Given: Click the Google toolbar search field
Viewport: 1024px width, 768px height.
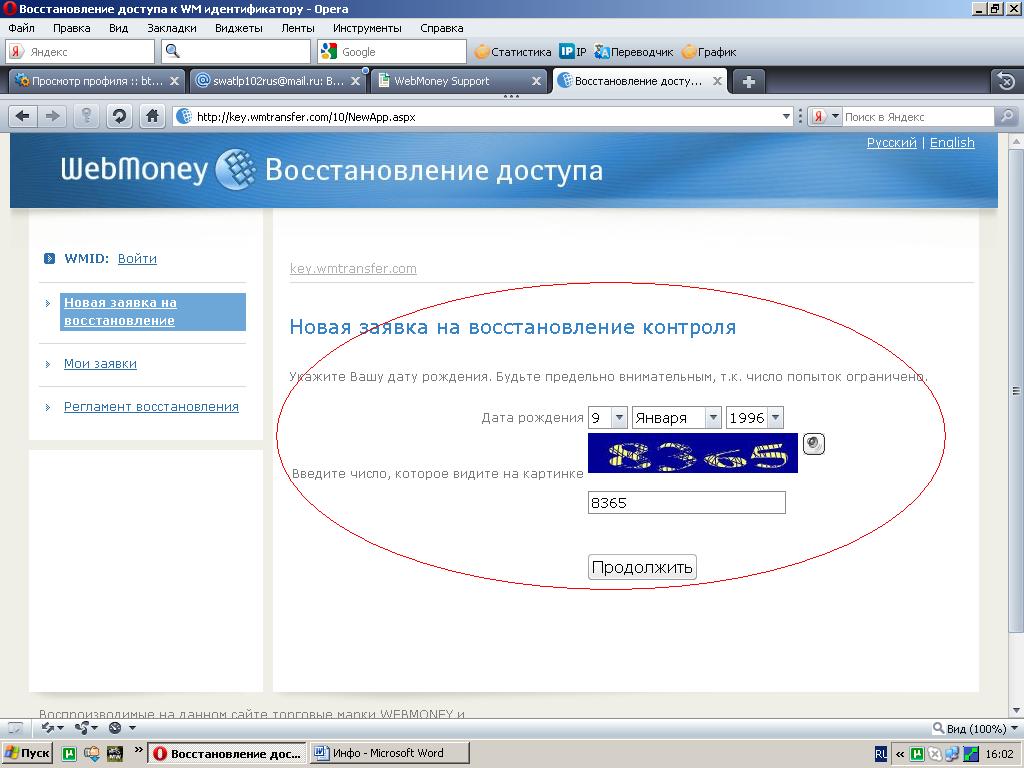Looking at the screenshot, I should point(392,52).
